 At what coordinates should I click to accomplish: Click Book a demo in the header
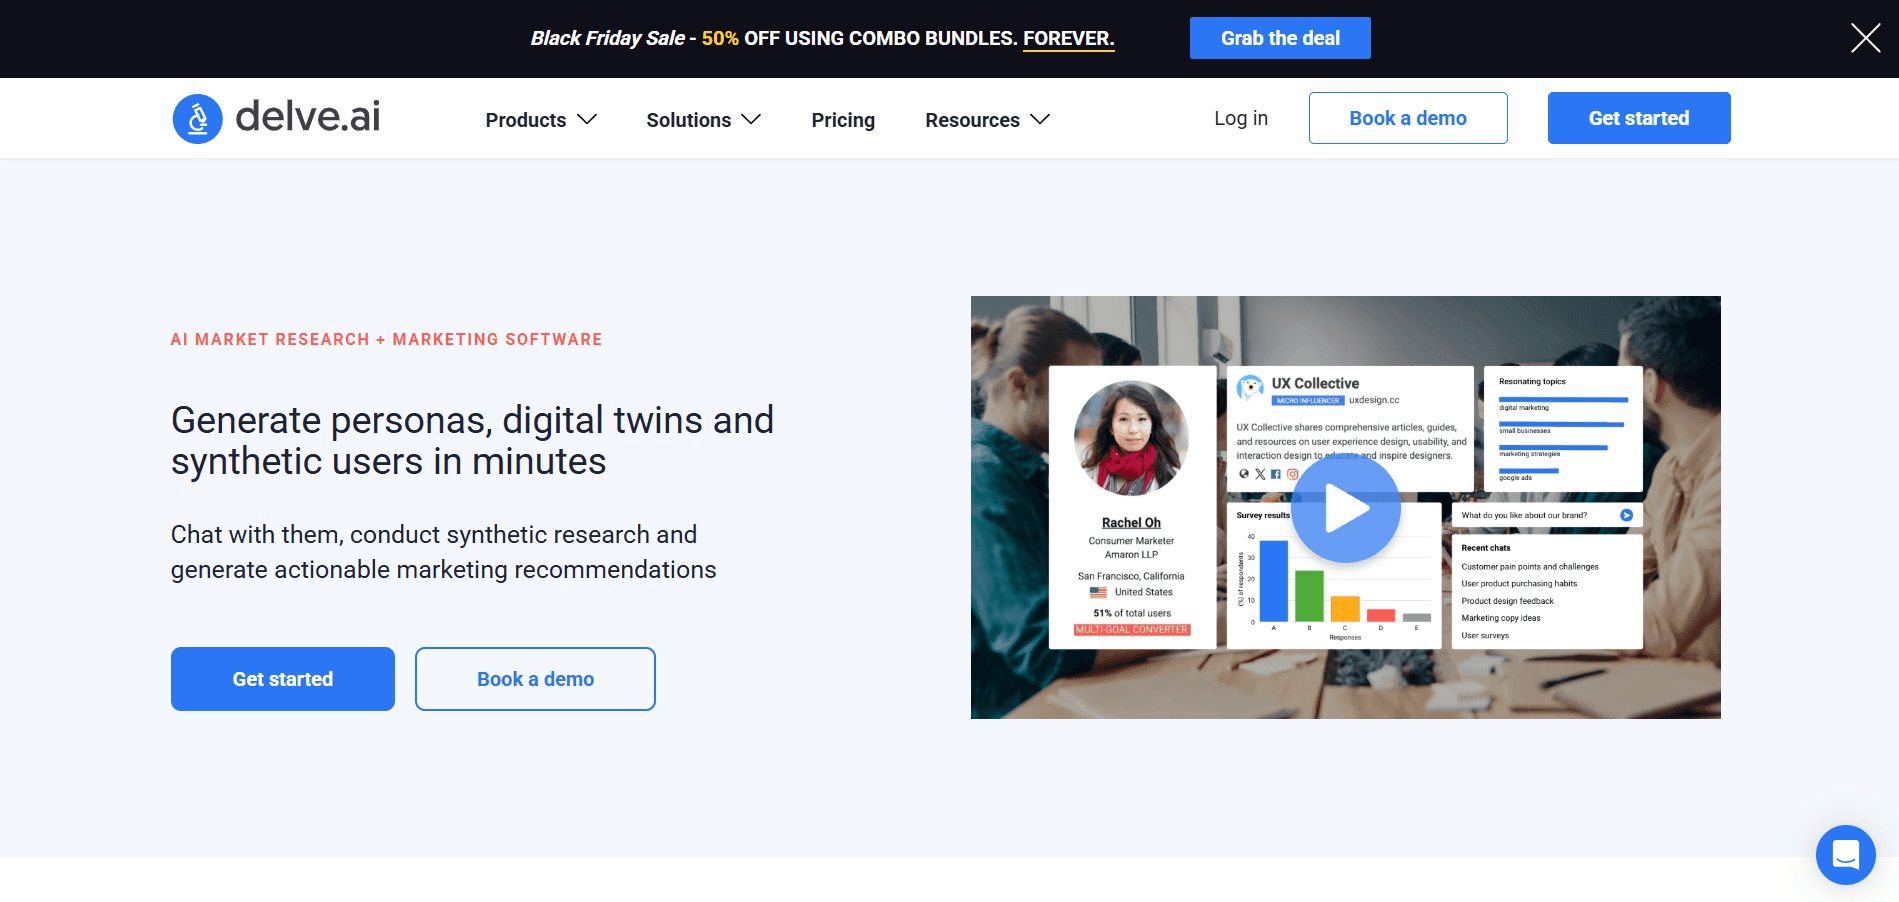(1407, 118)
